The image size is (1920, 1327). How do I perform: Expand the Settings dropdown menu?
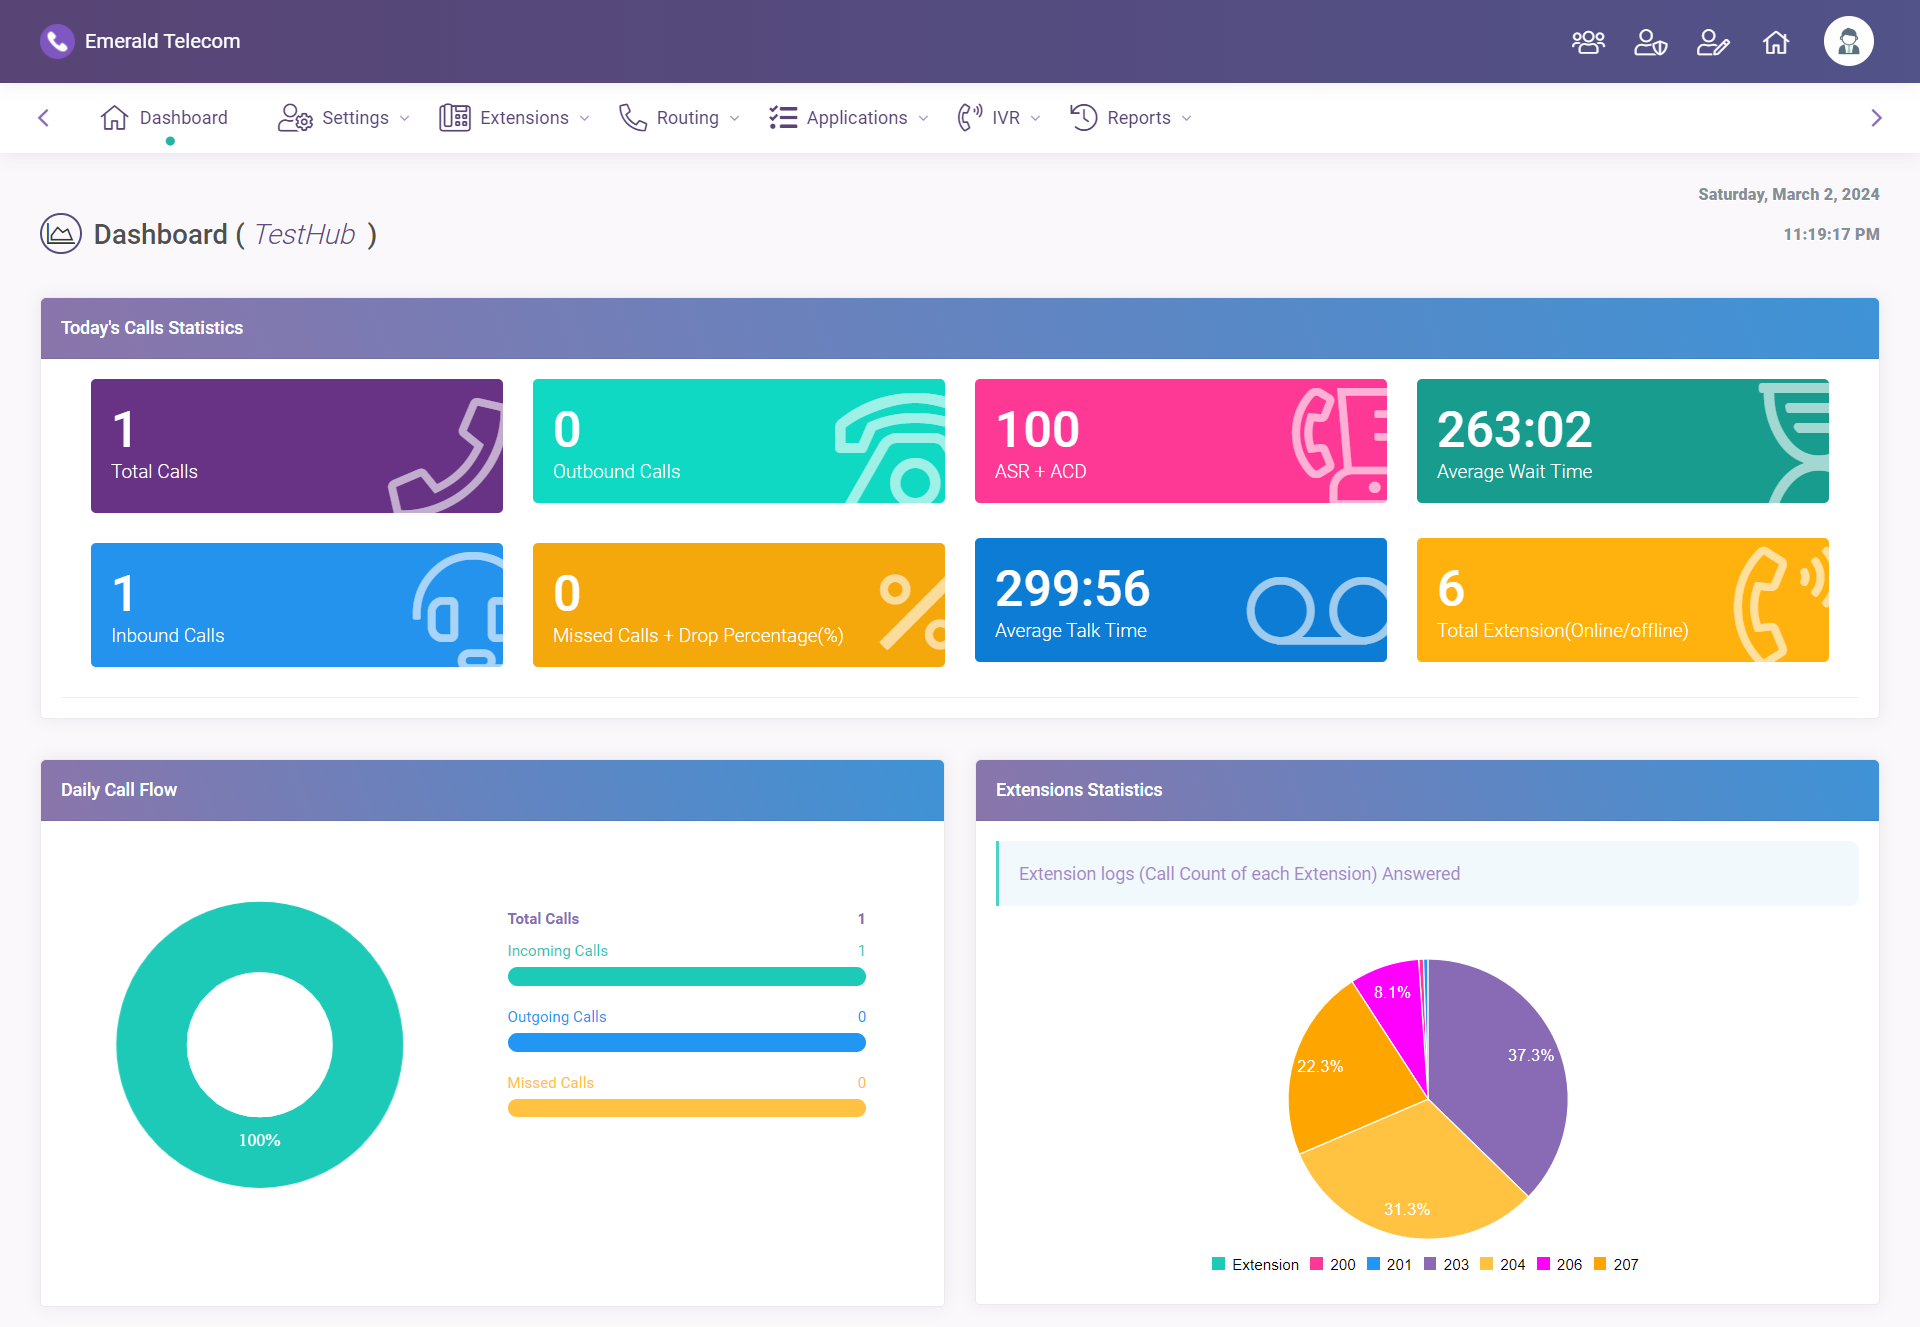[x=344, y=118]
